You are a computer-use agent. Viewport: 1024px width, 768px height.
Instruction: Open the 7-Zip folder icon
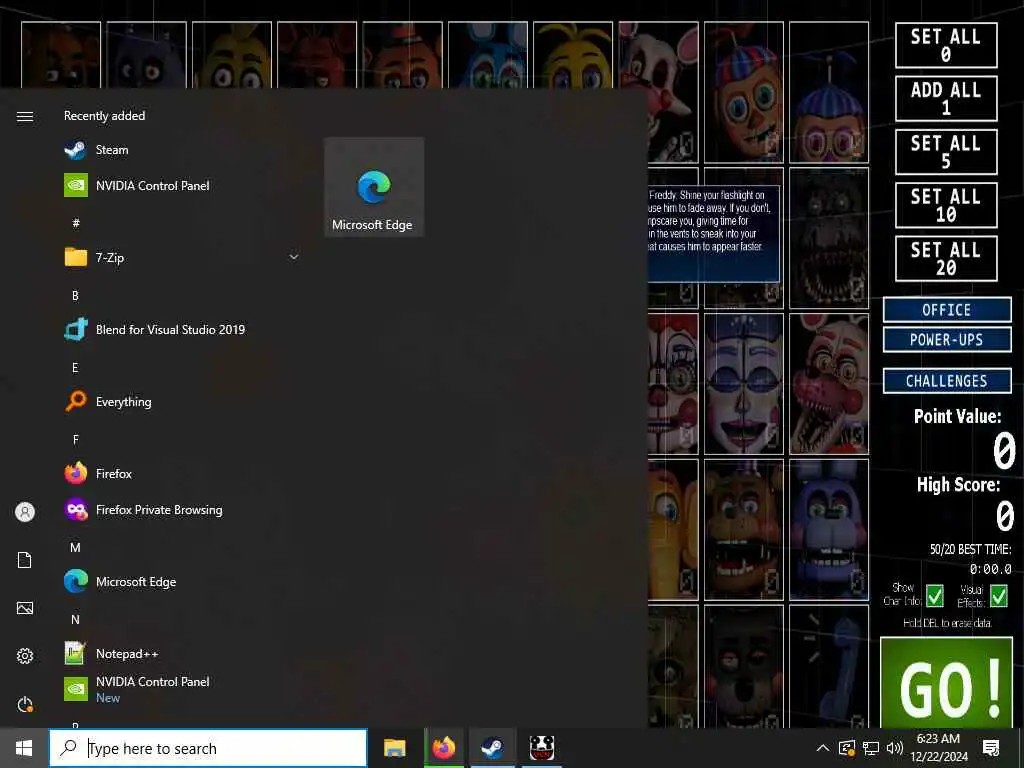(76, 257)
